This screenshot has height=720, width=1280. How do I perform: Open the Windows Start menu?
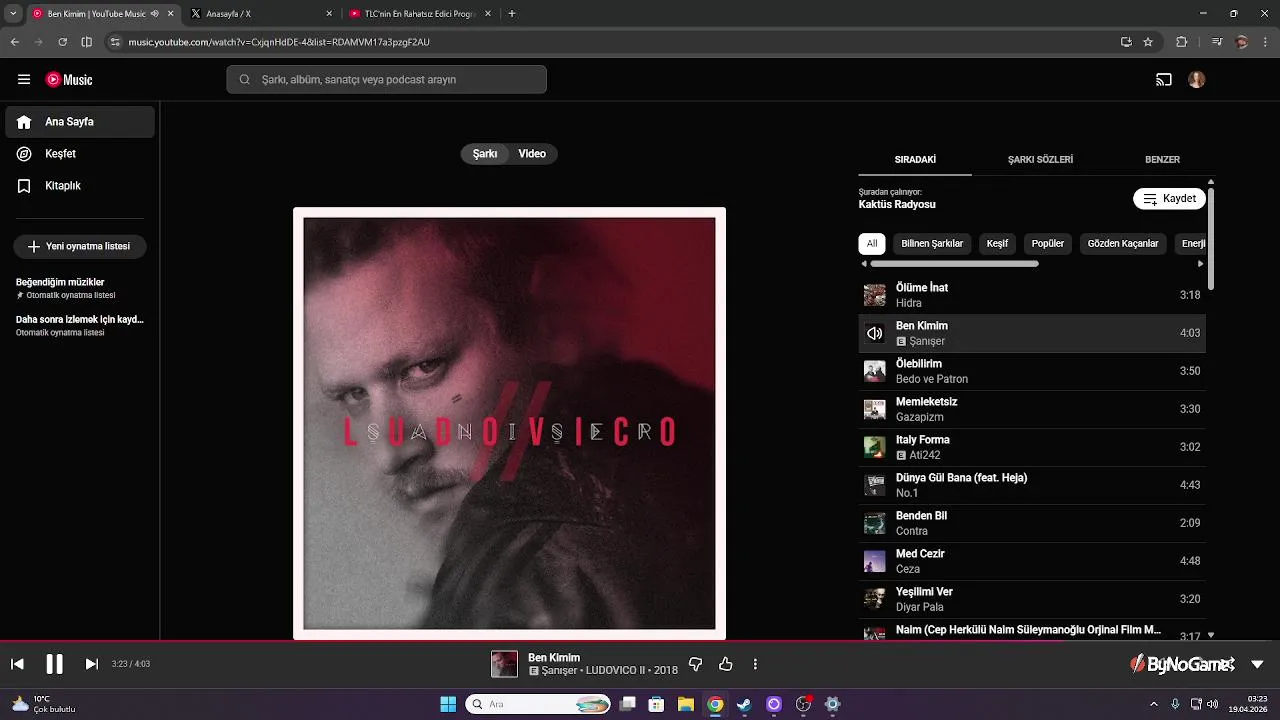pyautogui.click(x=448, y=704)
